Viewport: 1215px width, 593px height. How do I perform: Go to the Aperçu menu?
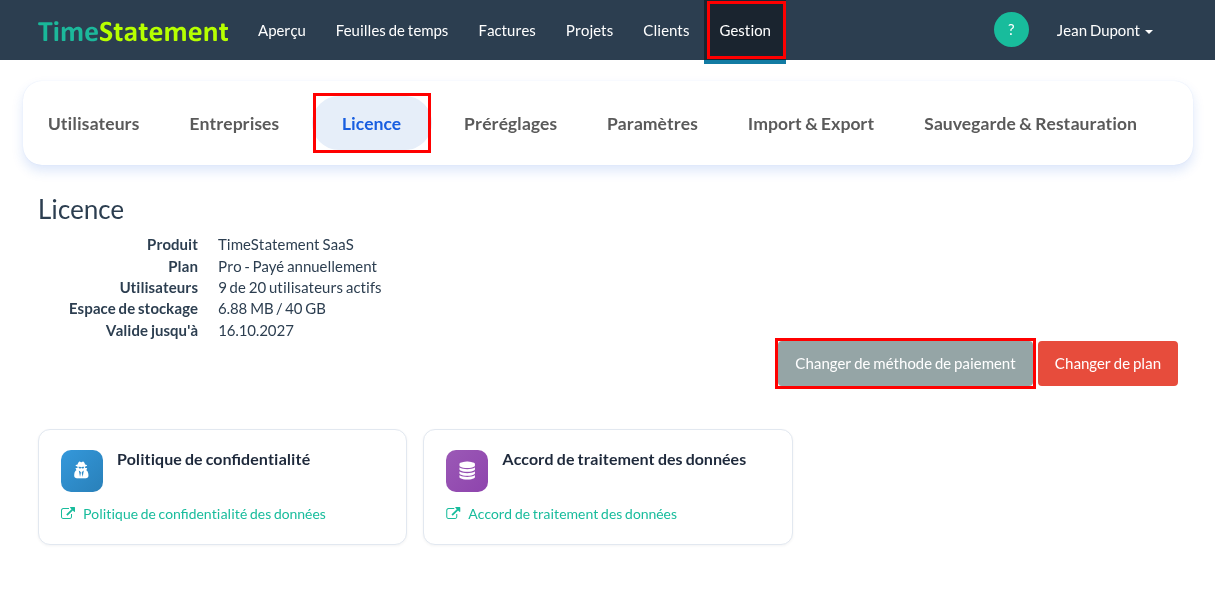[x=282, y=31]
